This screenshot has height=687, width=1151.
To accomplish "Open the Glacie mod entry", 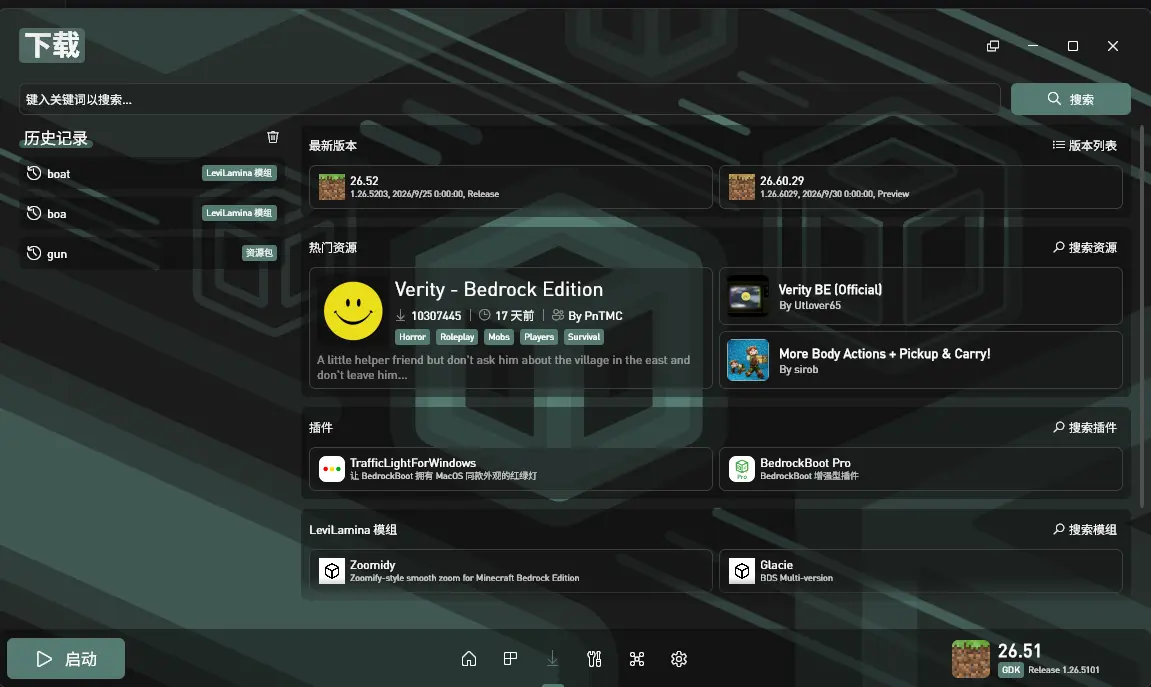I will 921,571.
